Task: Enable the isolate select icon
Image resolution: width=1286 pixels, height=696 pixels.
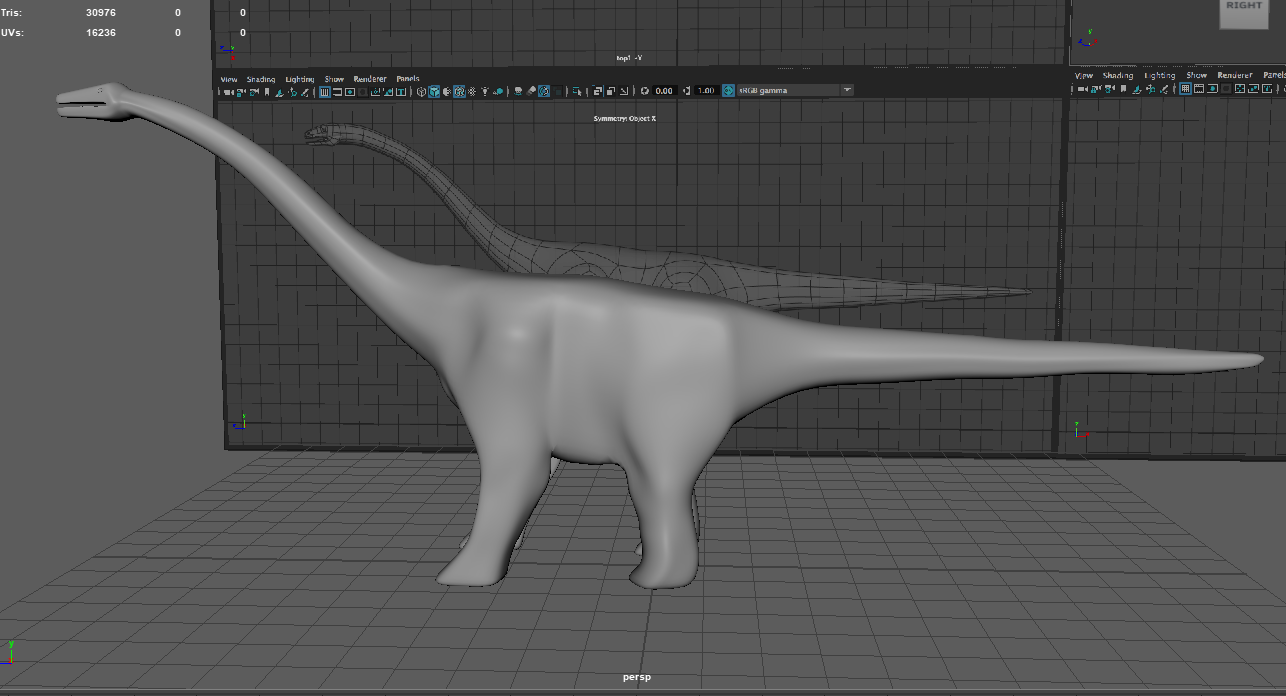Action: tap(577, 91)
